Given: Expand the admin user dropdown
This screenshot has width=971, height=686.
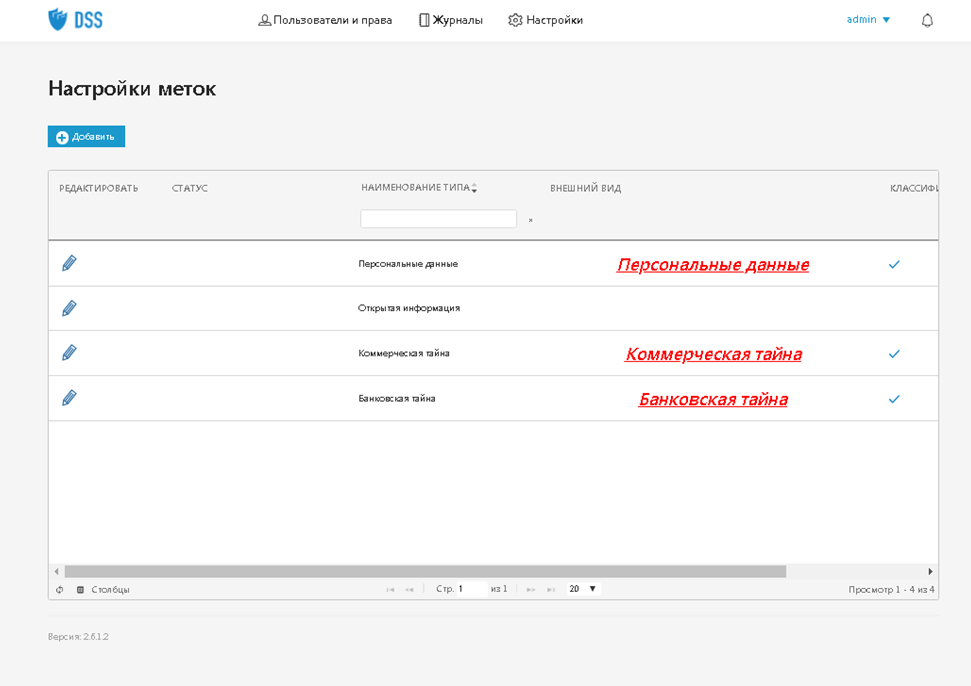Looking at the screenshot, I should pos(868,20).
